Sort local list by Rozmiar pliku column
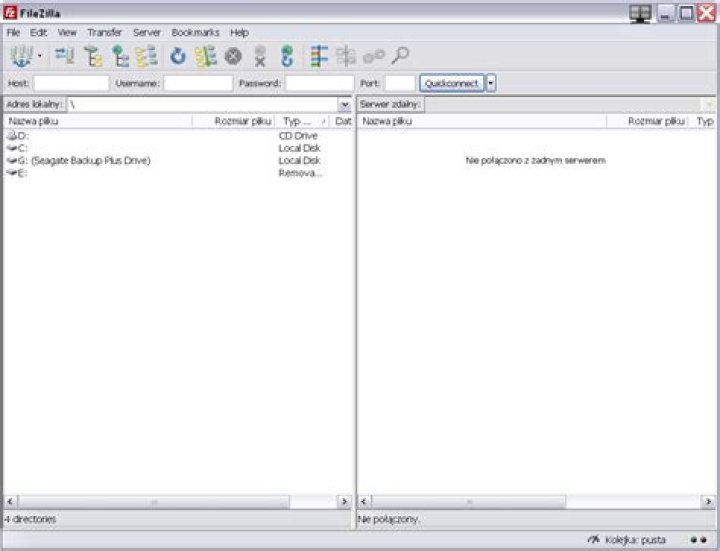 (233, 121)
